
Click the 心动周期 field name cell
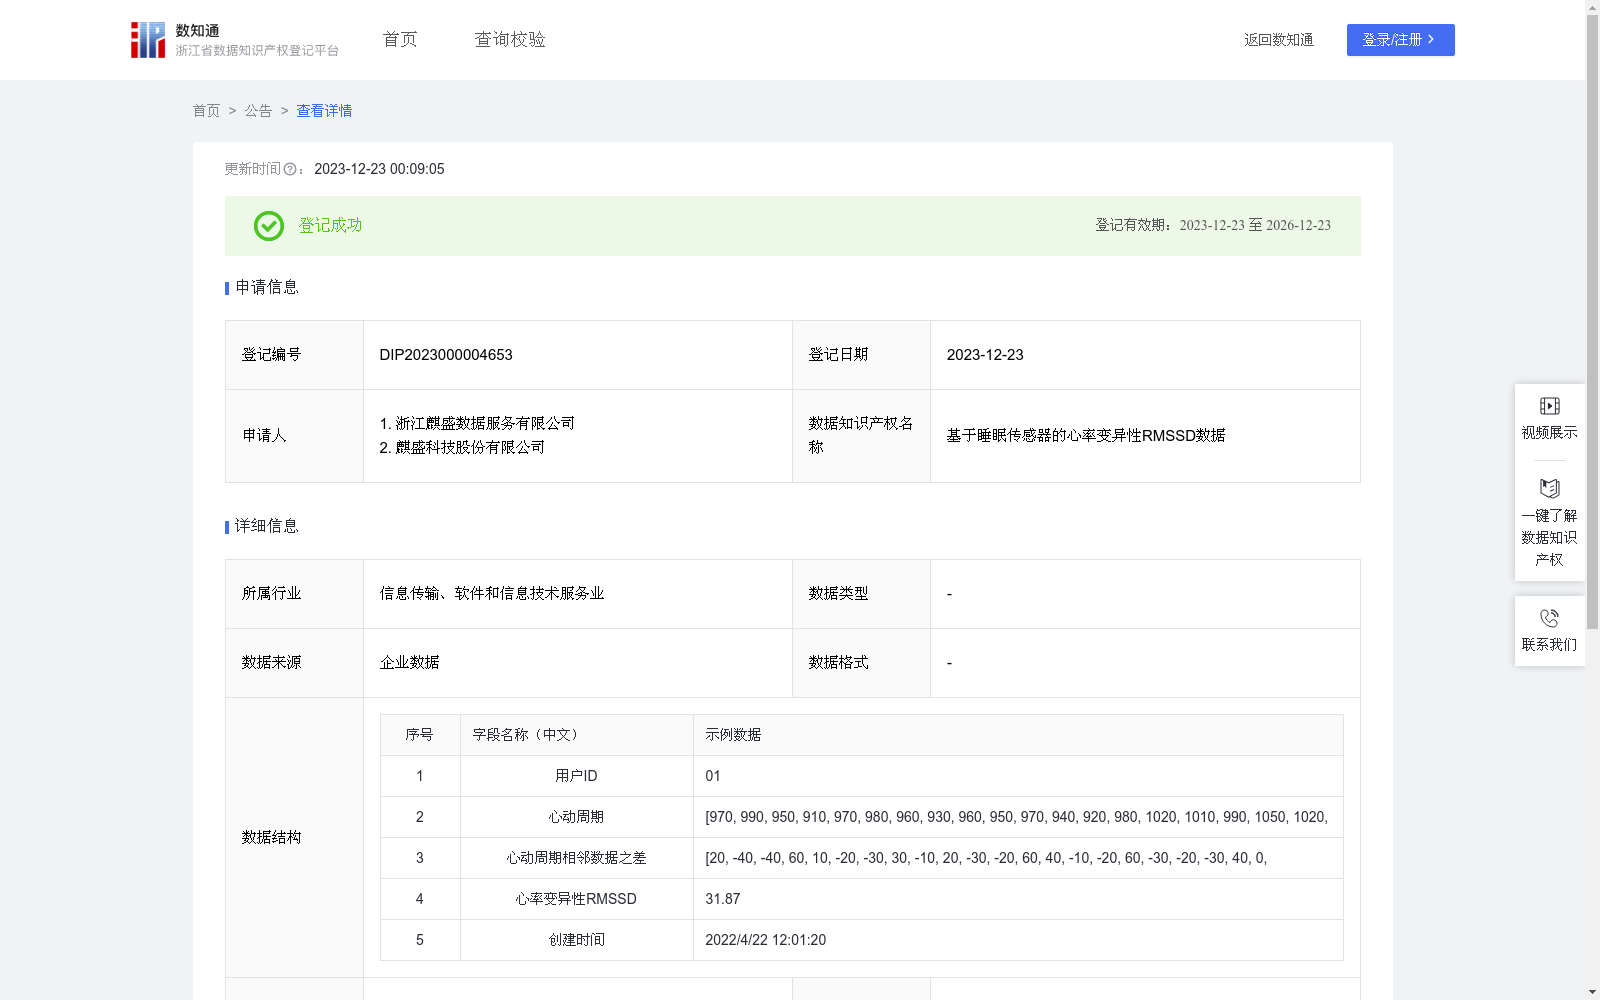click(577, 817)
